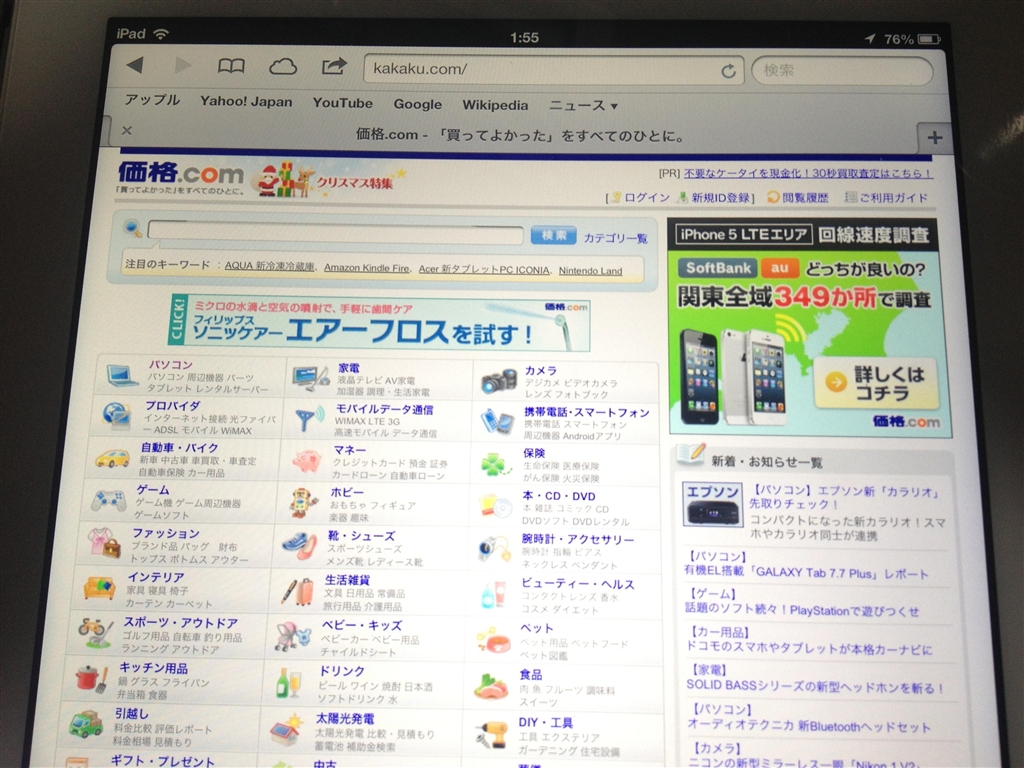Tap the Safari back arrow
The height and width of the screenshot is (768, 1024).
tap(134, 66)
